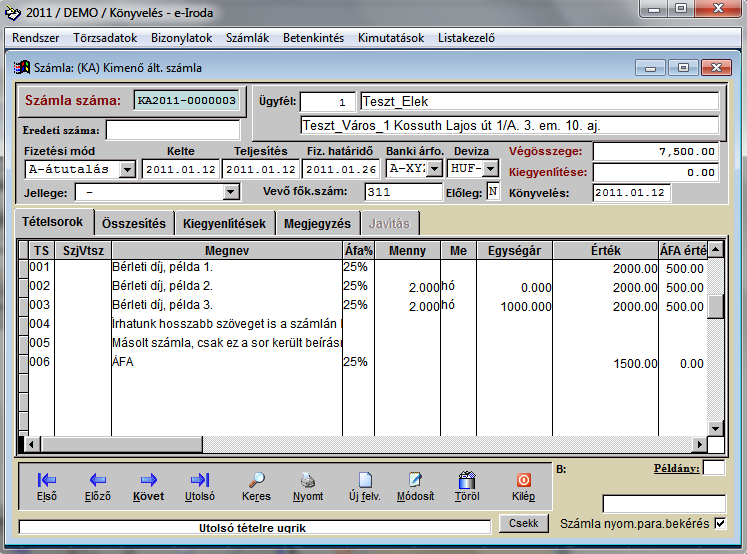Jump to last record with Utolsó
The height and width of the screenshot is (554, 747).
point(199,480)
